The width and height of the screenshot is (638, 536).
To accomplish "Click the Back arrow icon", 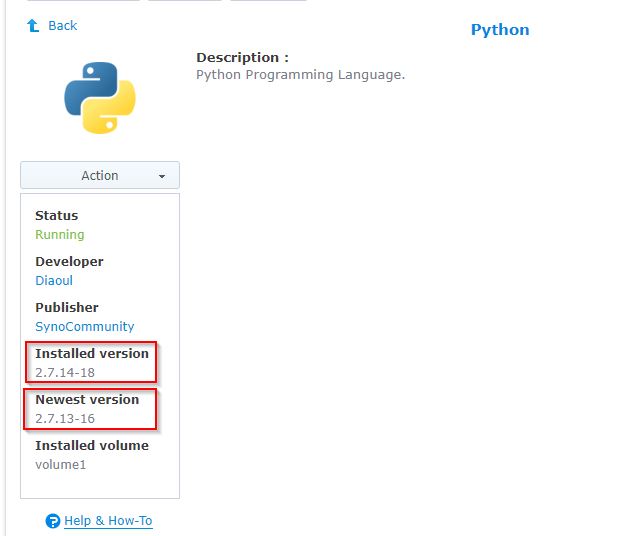I will tap(33, 26).
